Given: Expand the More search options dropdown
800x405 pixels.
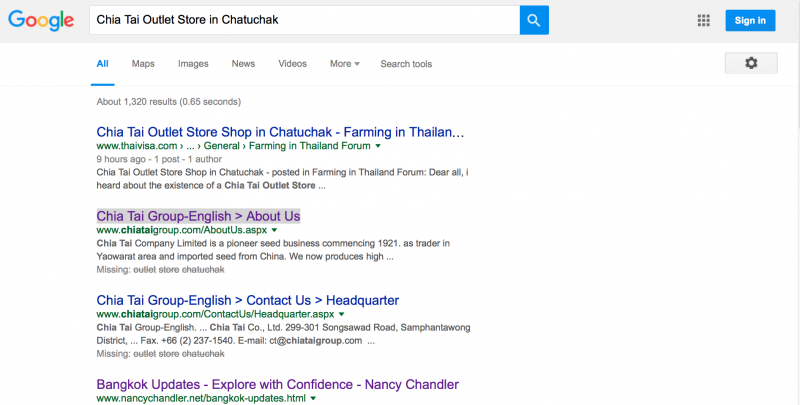Looking at the screenshot, I should [345, 64].
